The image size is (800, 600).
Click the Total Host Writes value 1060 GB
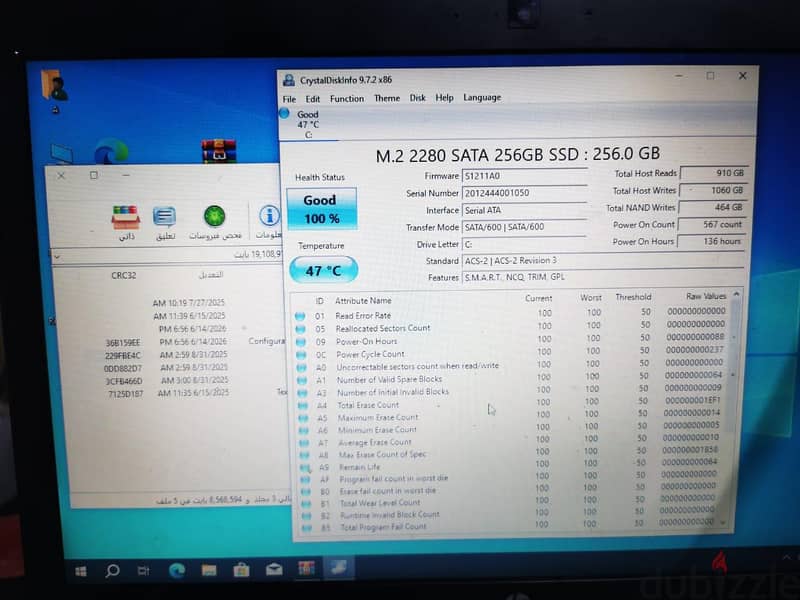point(713,190)
